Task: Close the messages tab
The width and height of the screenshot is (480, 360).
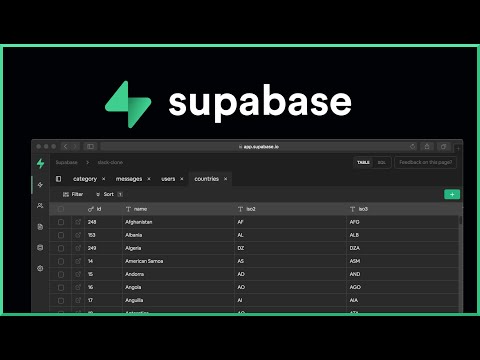Action: [x=149, y=179]
